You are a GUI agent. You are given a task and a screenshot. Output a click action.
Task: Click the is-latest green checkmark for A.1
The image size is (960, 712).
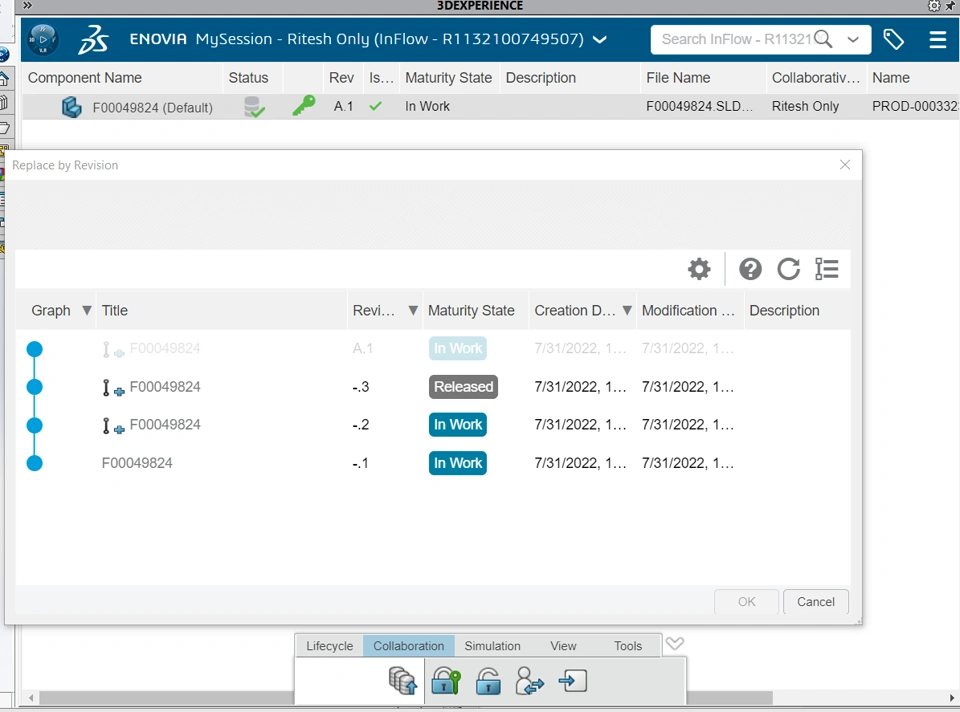375,106
